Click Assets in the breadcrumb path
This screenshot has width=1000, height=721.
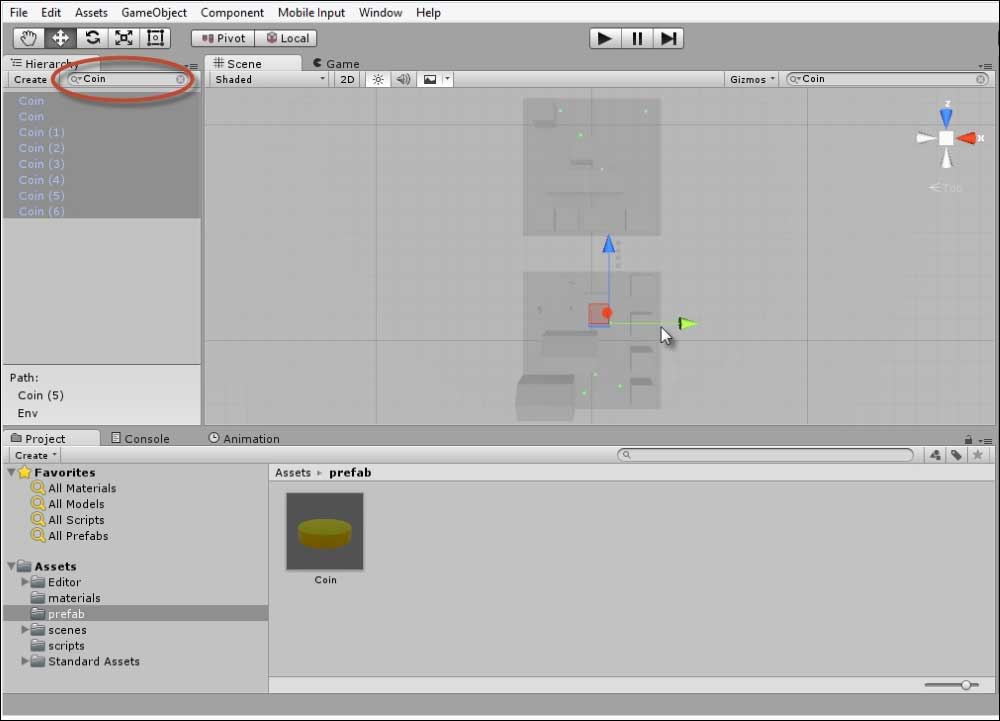tap(293, 472)
